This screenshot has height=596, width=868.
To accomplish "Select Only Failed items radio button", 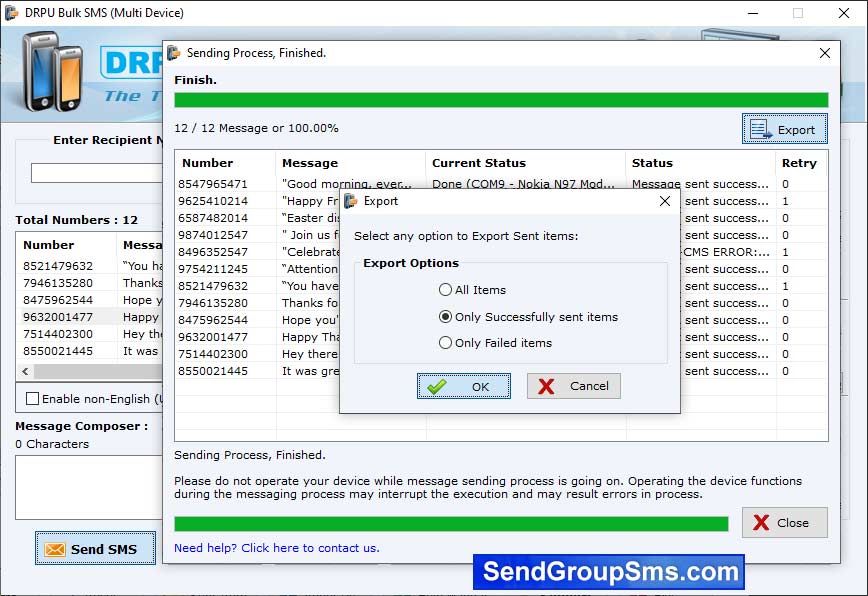I will 446,343.
